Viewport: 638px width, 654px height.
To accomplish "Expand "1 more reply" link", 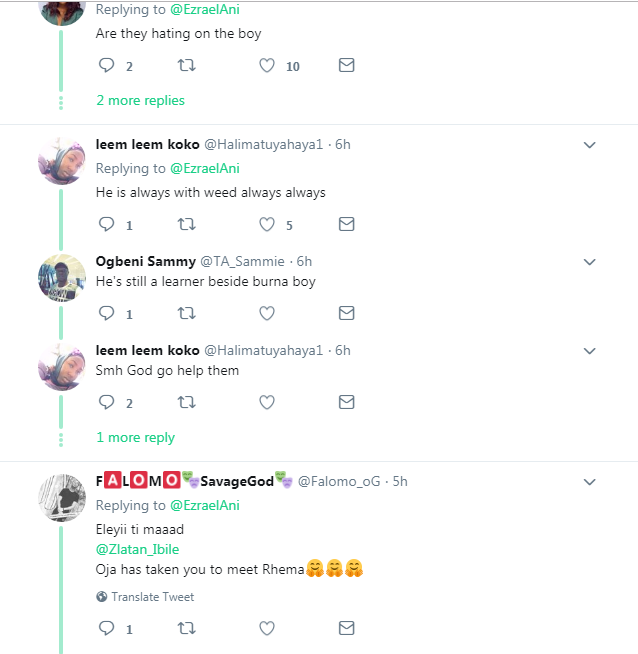I will 135,437.
